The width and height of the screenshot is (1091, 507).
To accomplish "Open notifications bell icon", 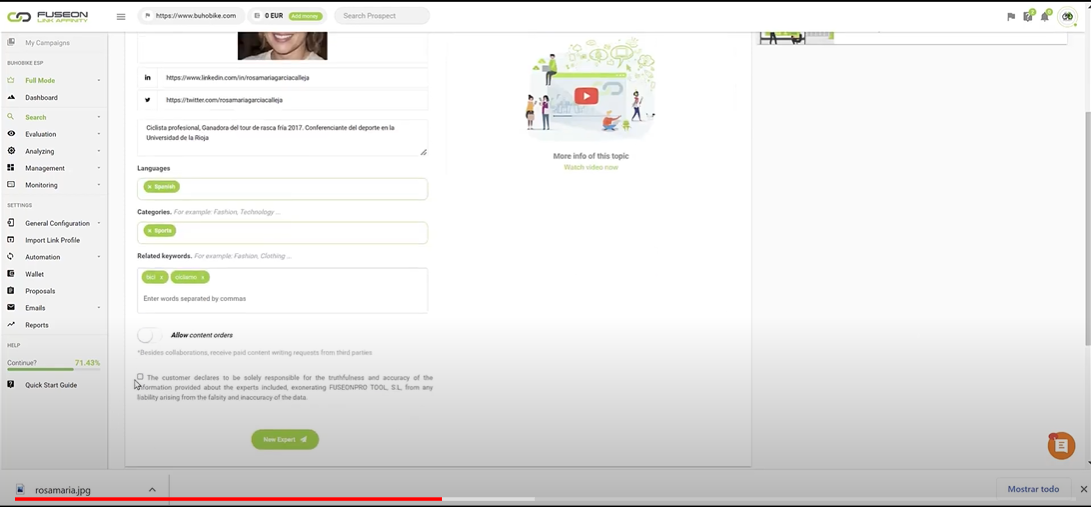I will click(1044, 16).
